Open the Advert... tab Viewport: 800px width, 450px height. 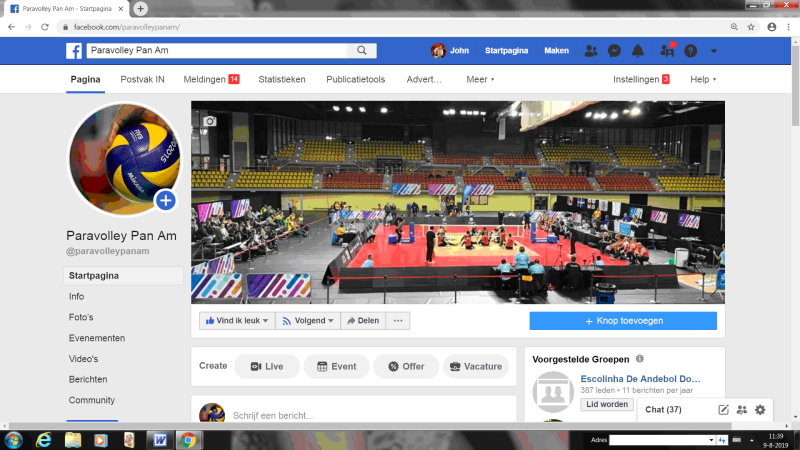click(424, 80)
